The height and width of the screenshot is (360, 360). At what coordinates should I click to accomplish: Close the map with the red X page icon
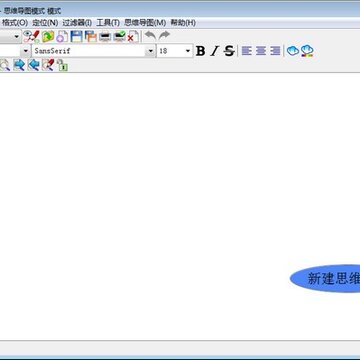[133, 37]
